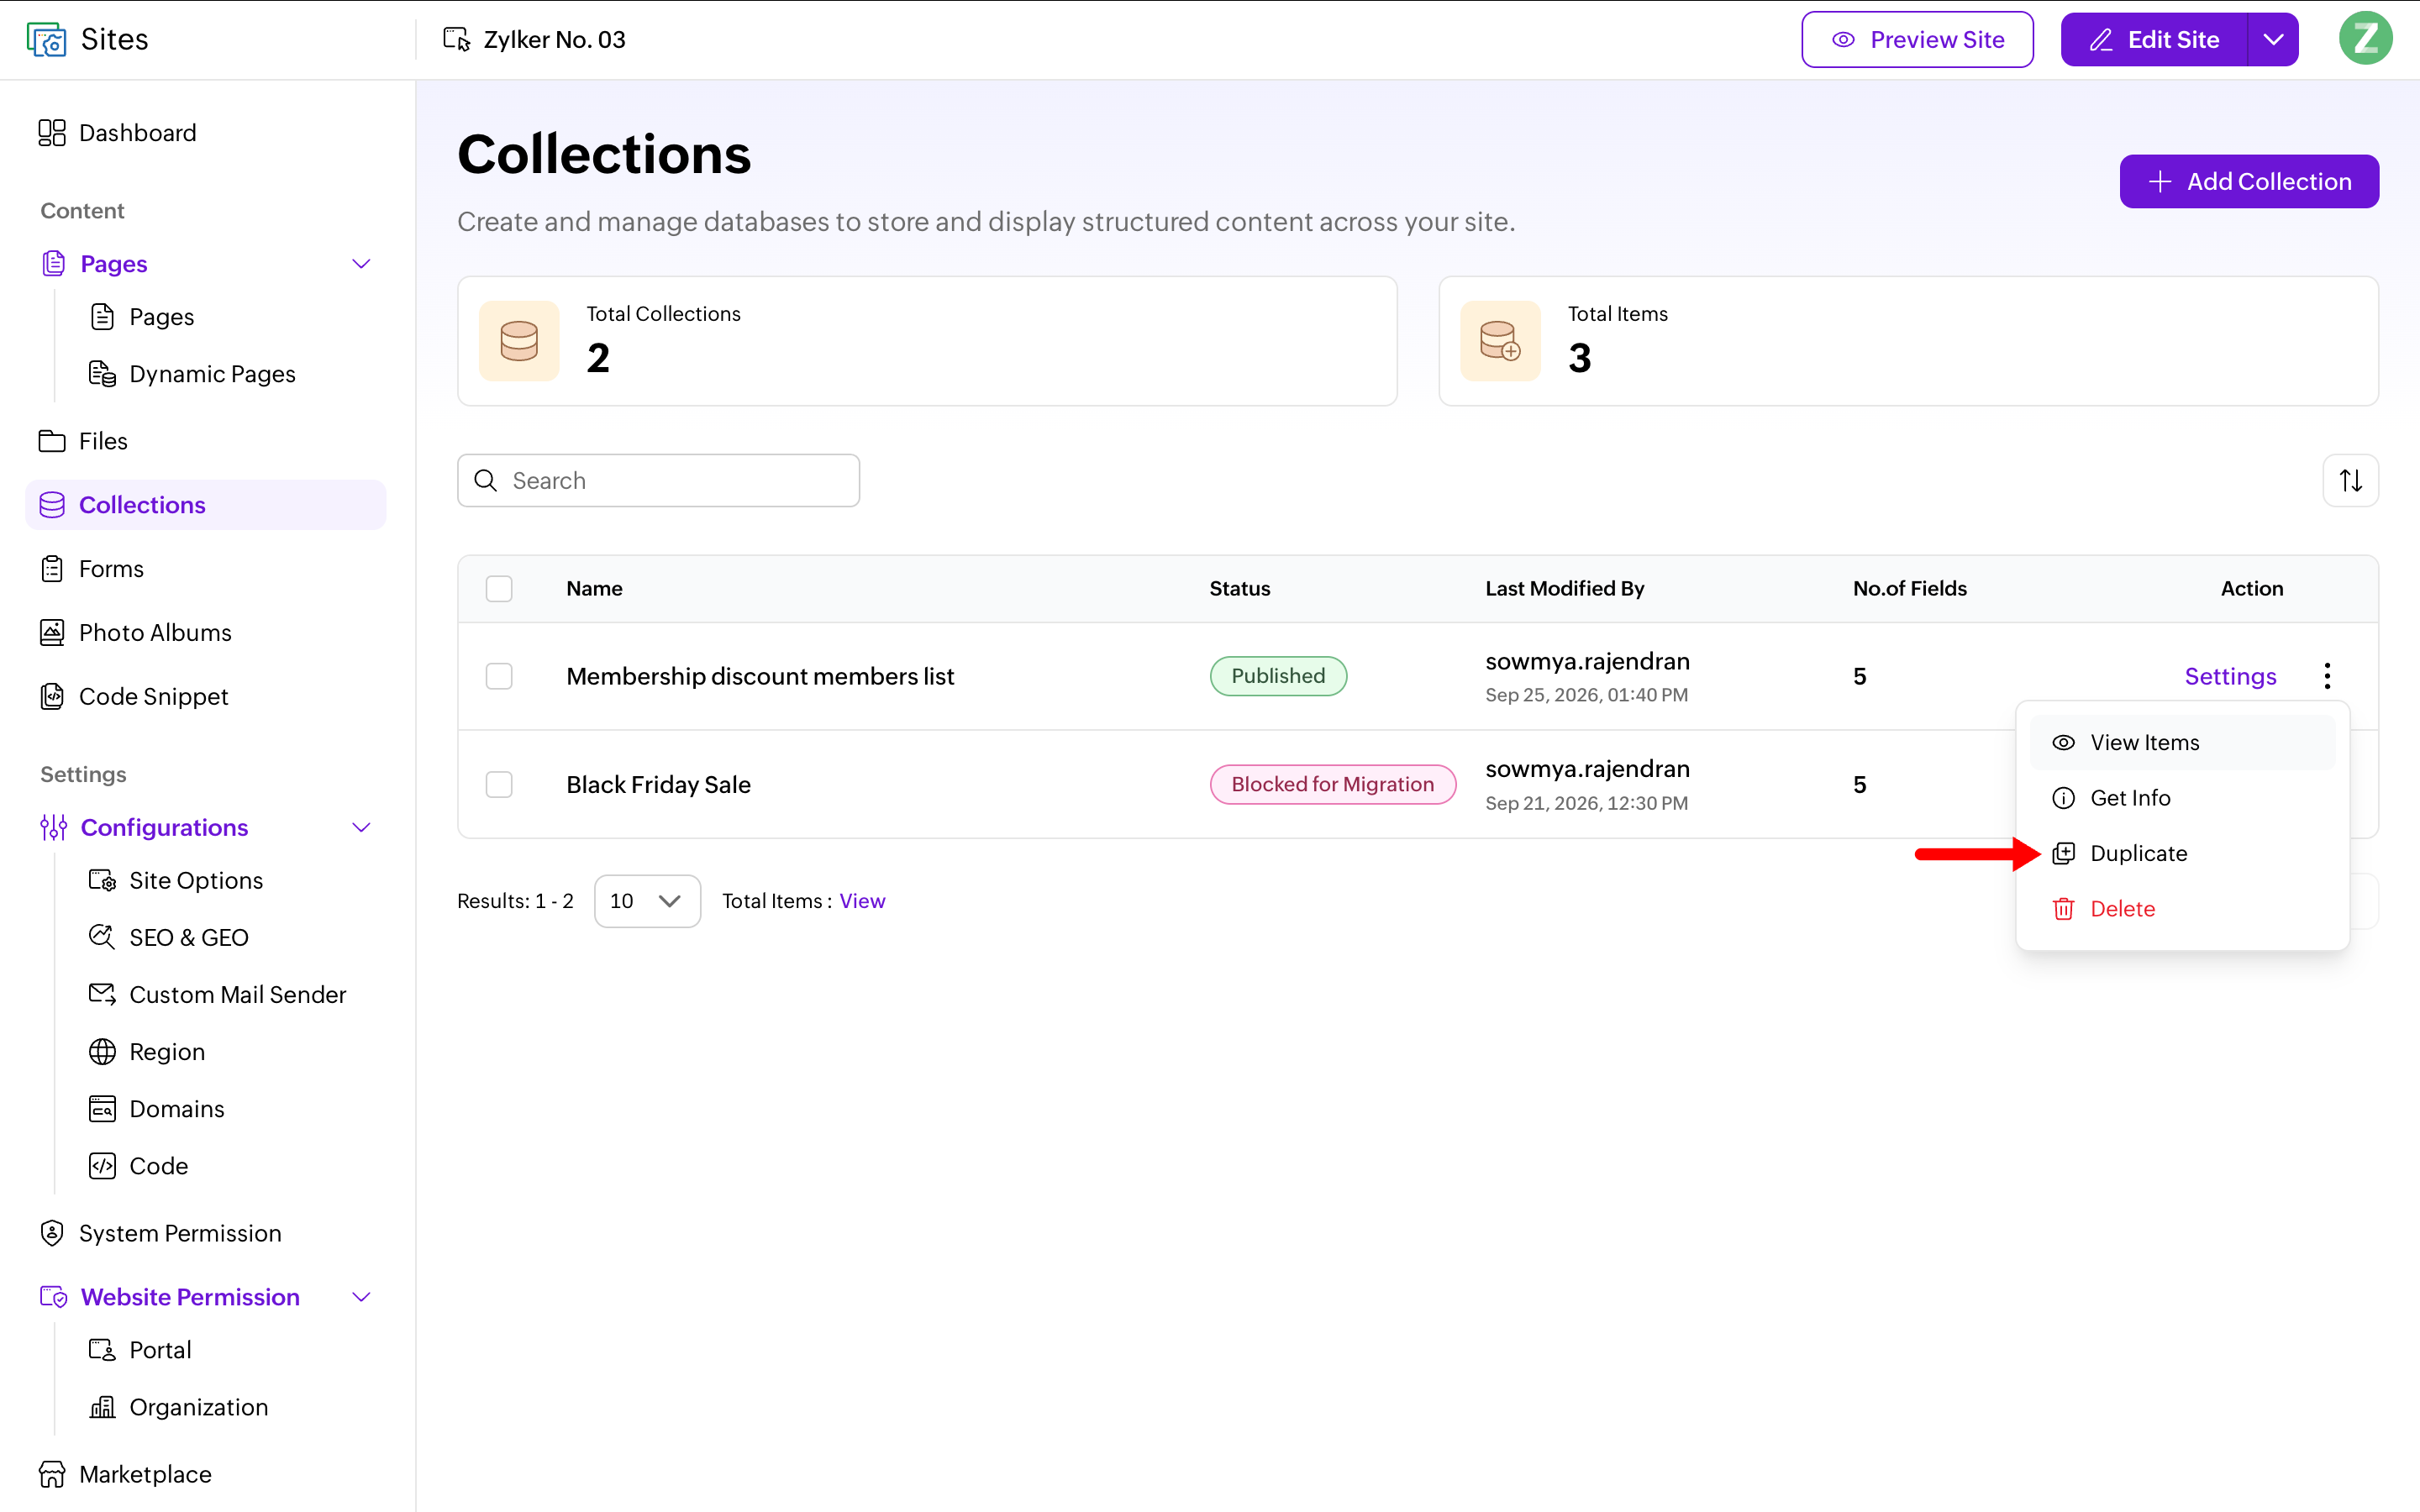
Task: Click the Sites logo icon
Action: (46, 40)
